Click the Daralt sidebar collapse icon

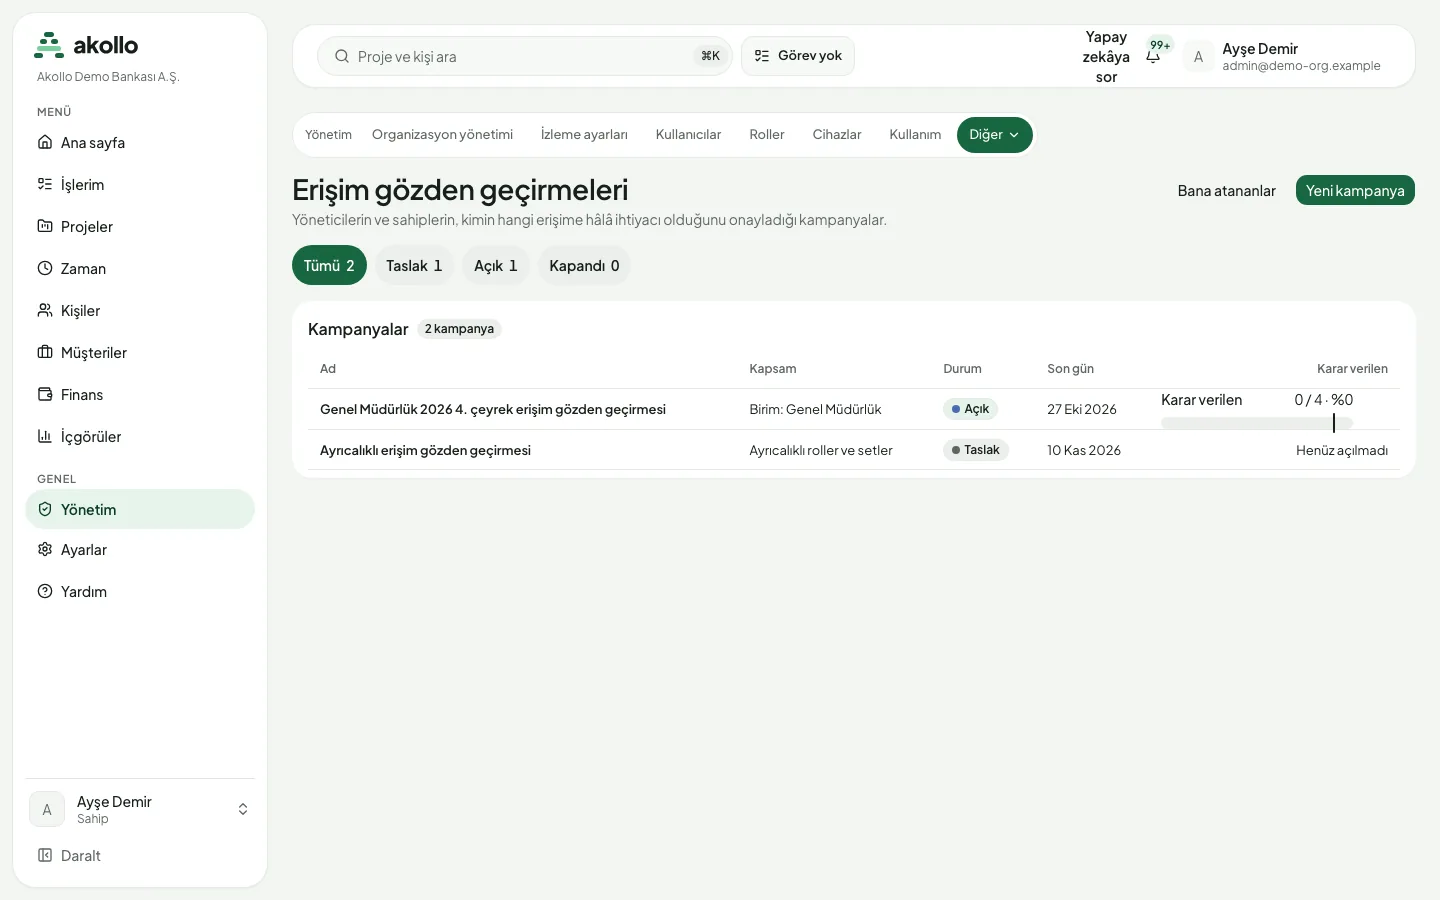pos(45,855)
